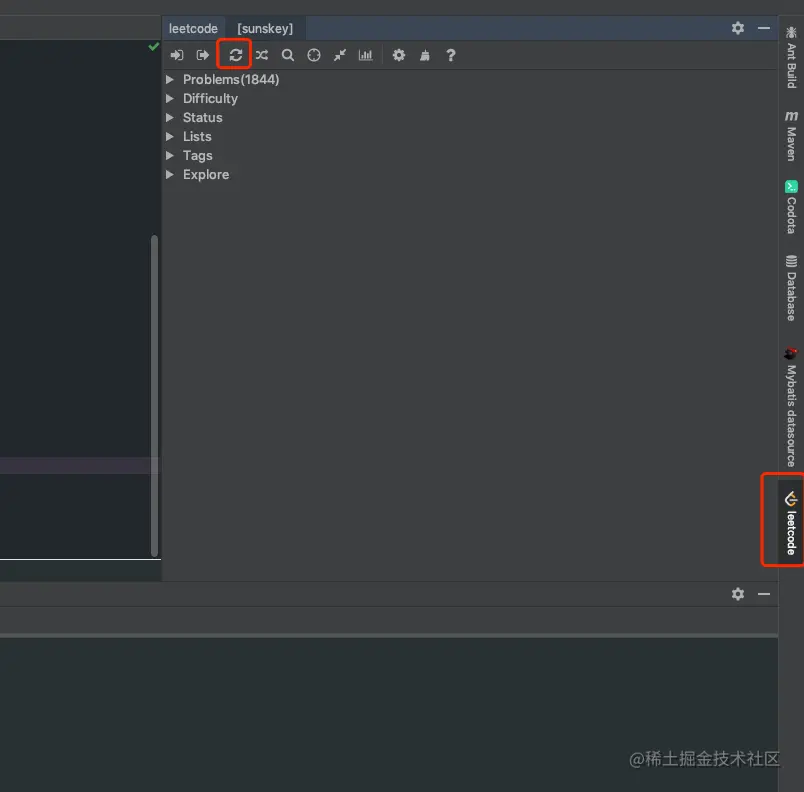Select the Explore tree row

tap(470, 174)
